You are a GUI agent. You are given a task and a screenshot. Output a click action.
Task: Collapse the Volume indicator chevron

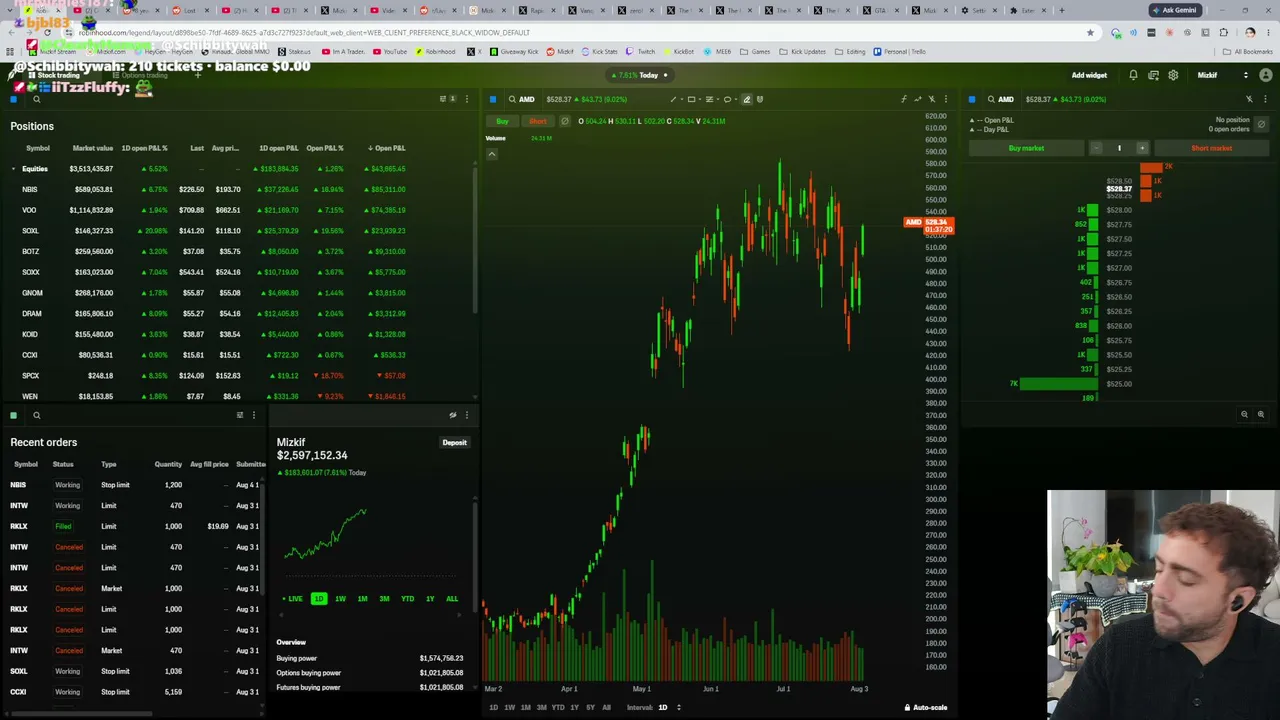(492, 154)
